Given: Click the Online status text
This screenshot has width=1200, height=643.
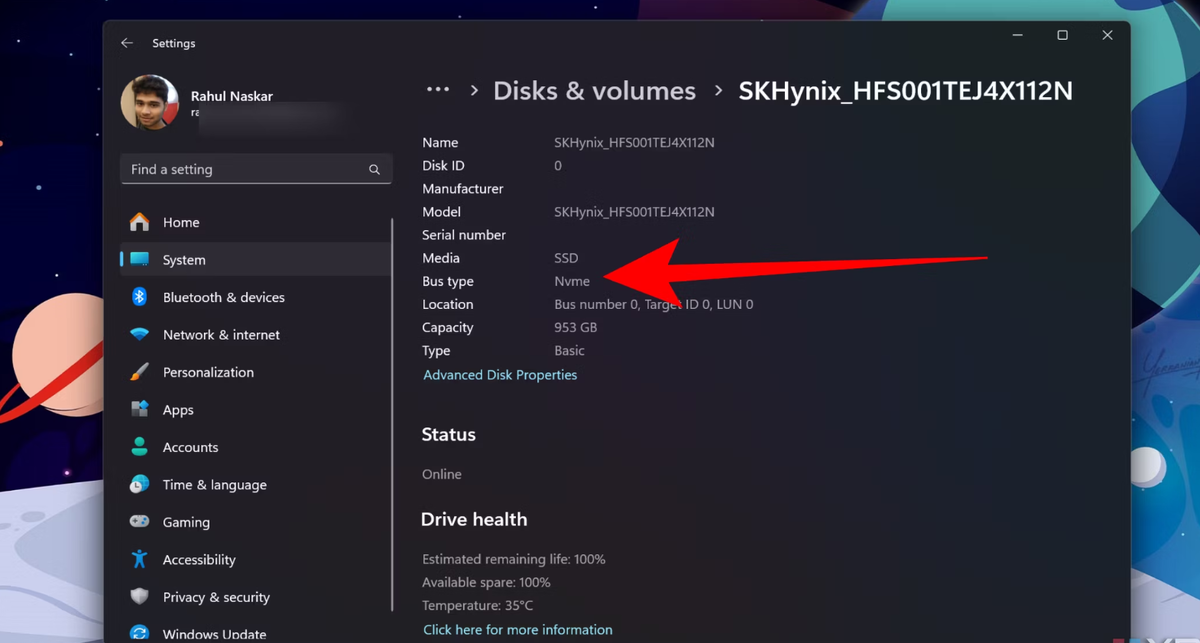Looking at the screenshot, I should (x=442, y=474).
